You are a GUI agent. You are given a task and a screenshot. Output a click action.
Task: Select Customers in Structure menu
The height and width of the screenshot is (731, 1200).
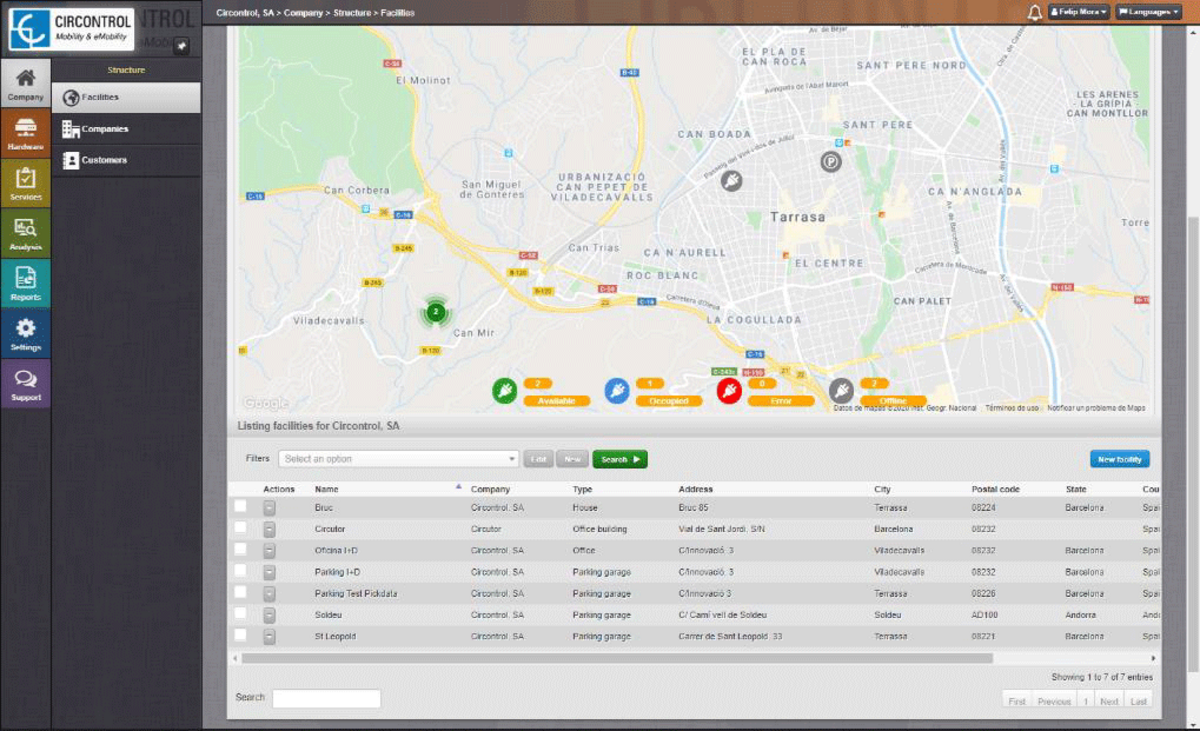(126, 160)
